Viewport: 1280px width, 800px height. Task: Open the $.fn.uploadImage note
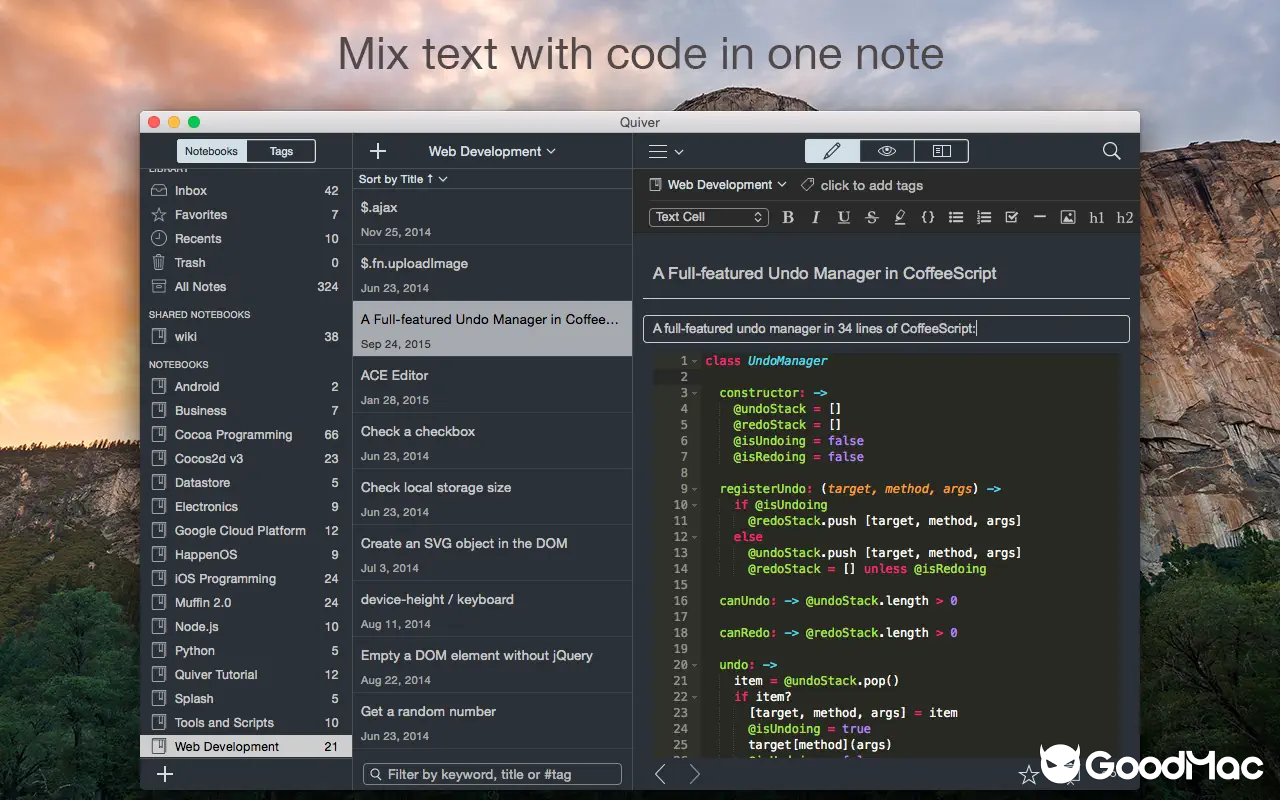[492, 274]
